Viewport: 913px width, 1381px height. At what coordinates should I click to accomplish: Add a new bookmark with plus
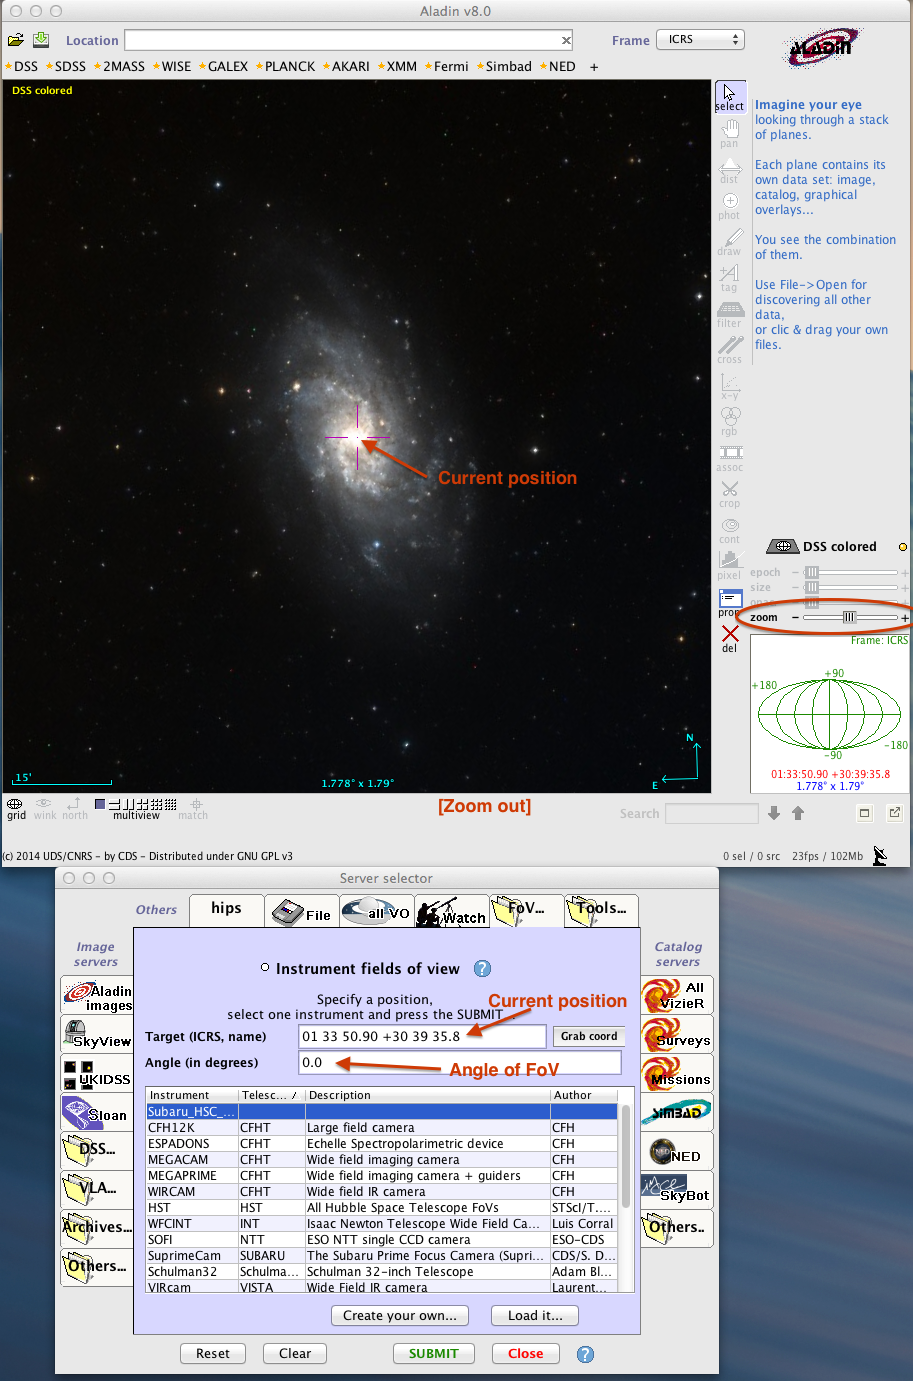pyautogui.click(x=594, y=67)
